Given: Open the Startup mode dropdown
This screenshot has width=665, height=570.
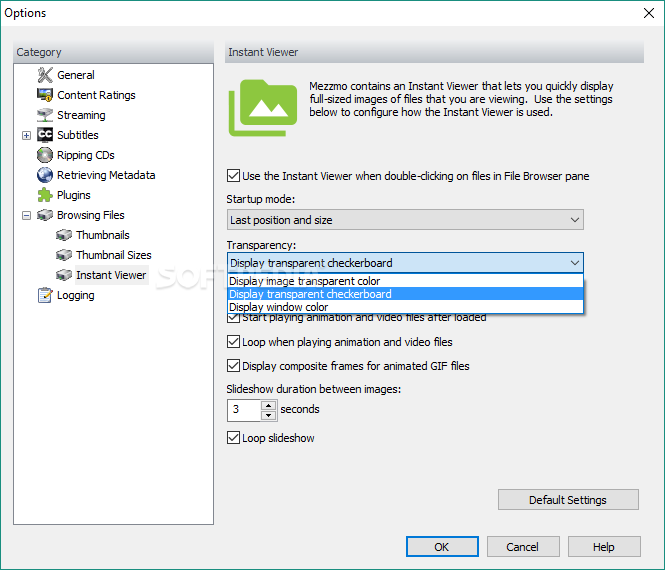Looking at the screenshot, I should click(x=405, y=220).
